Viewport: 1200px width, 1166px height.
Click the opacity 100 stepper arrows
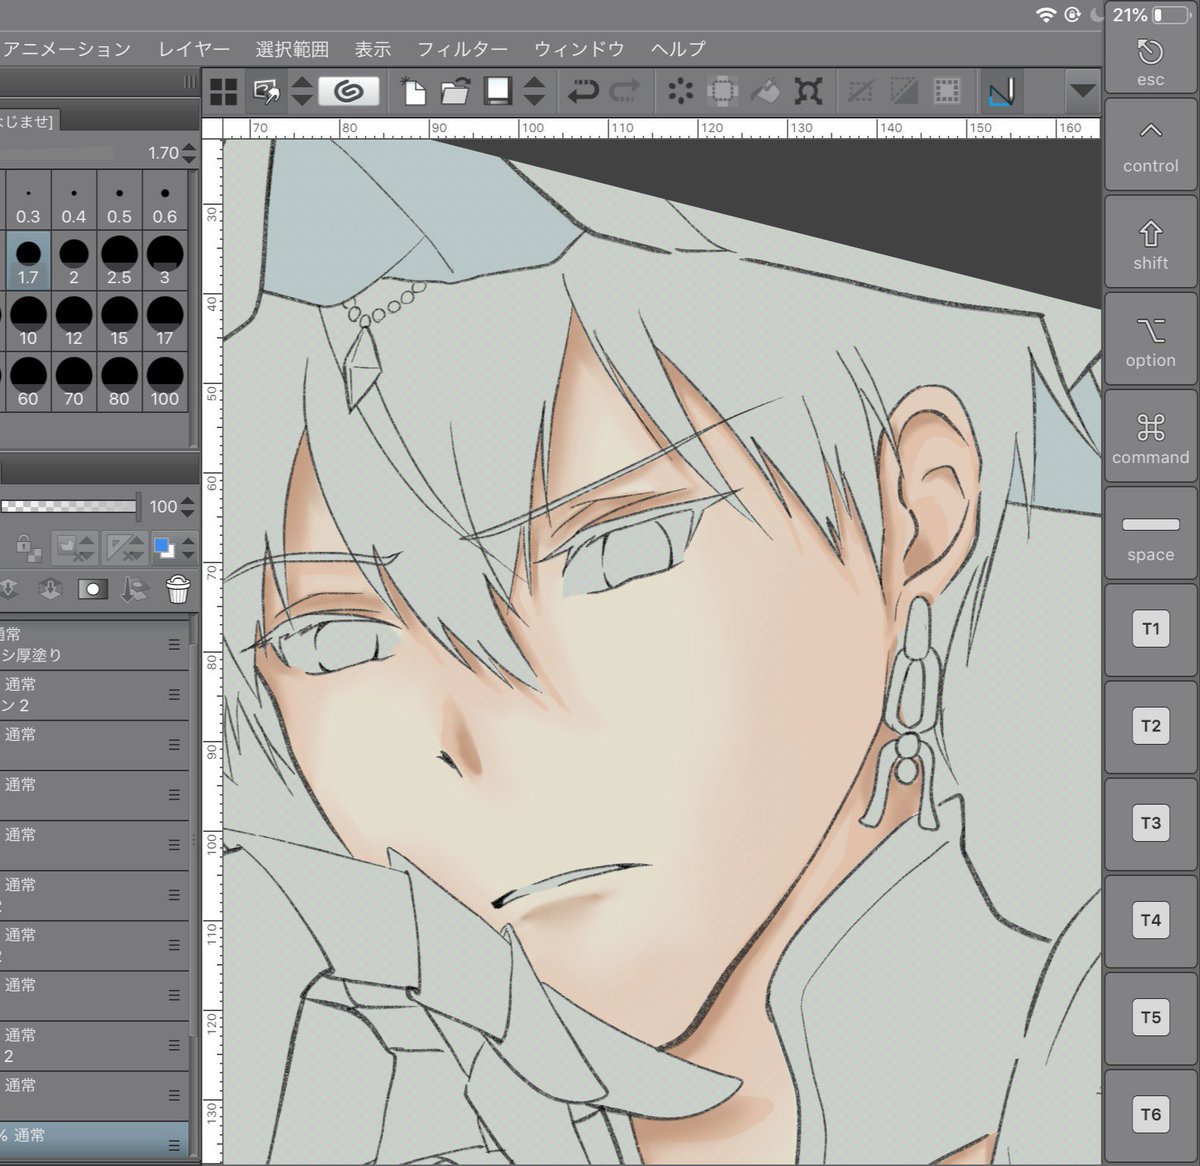188,507
